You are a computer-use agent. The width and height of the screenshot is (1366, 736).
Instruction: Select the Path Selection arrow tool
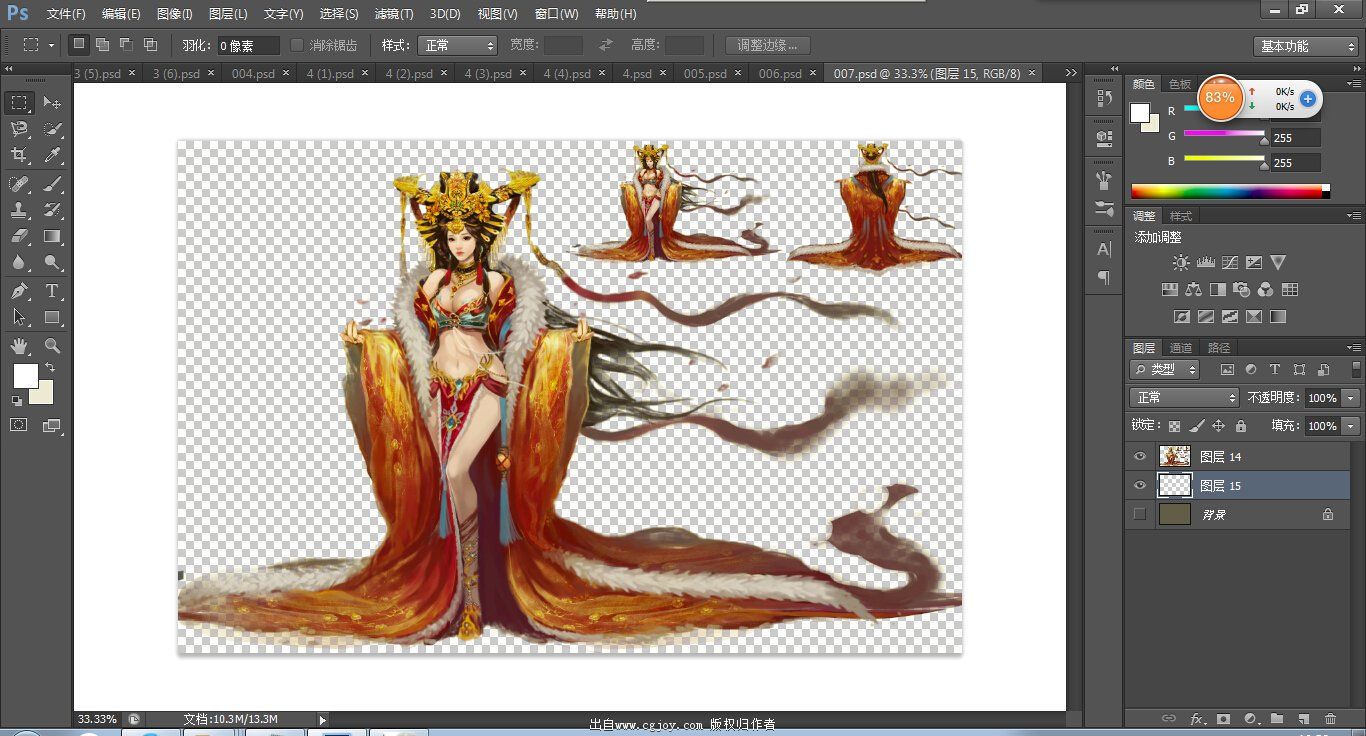[x=19, y=317]
